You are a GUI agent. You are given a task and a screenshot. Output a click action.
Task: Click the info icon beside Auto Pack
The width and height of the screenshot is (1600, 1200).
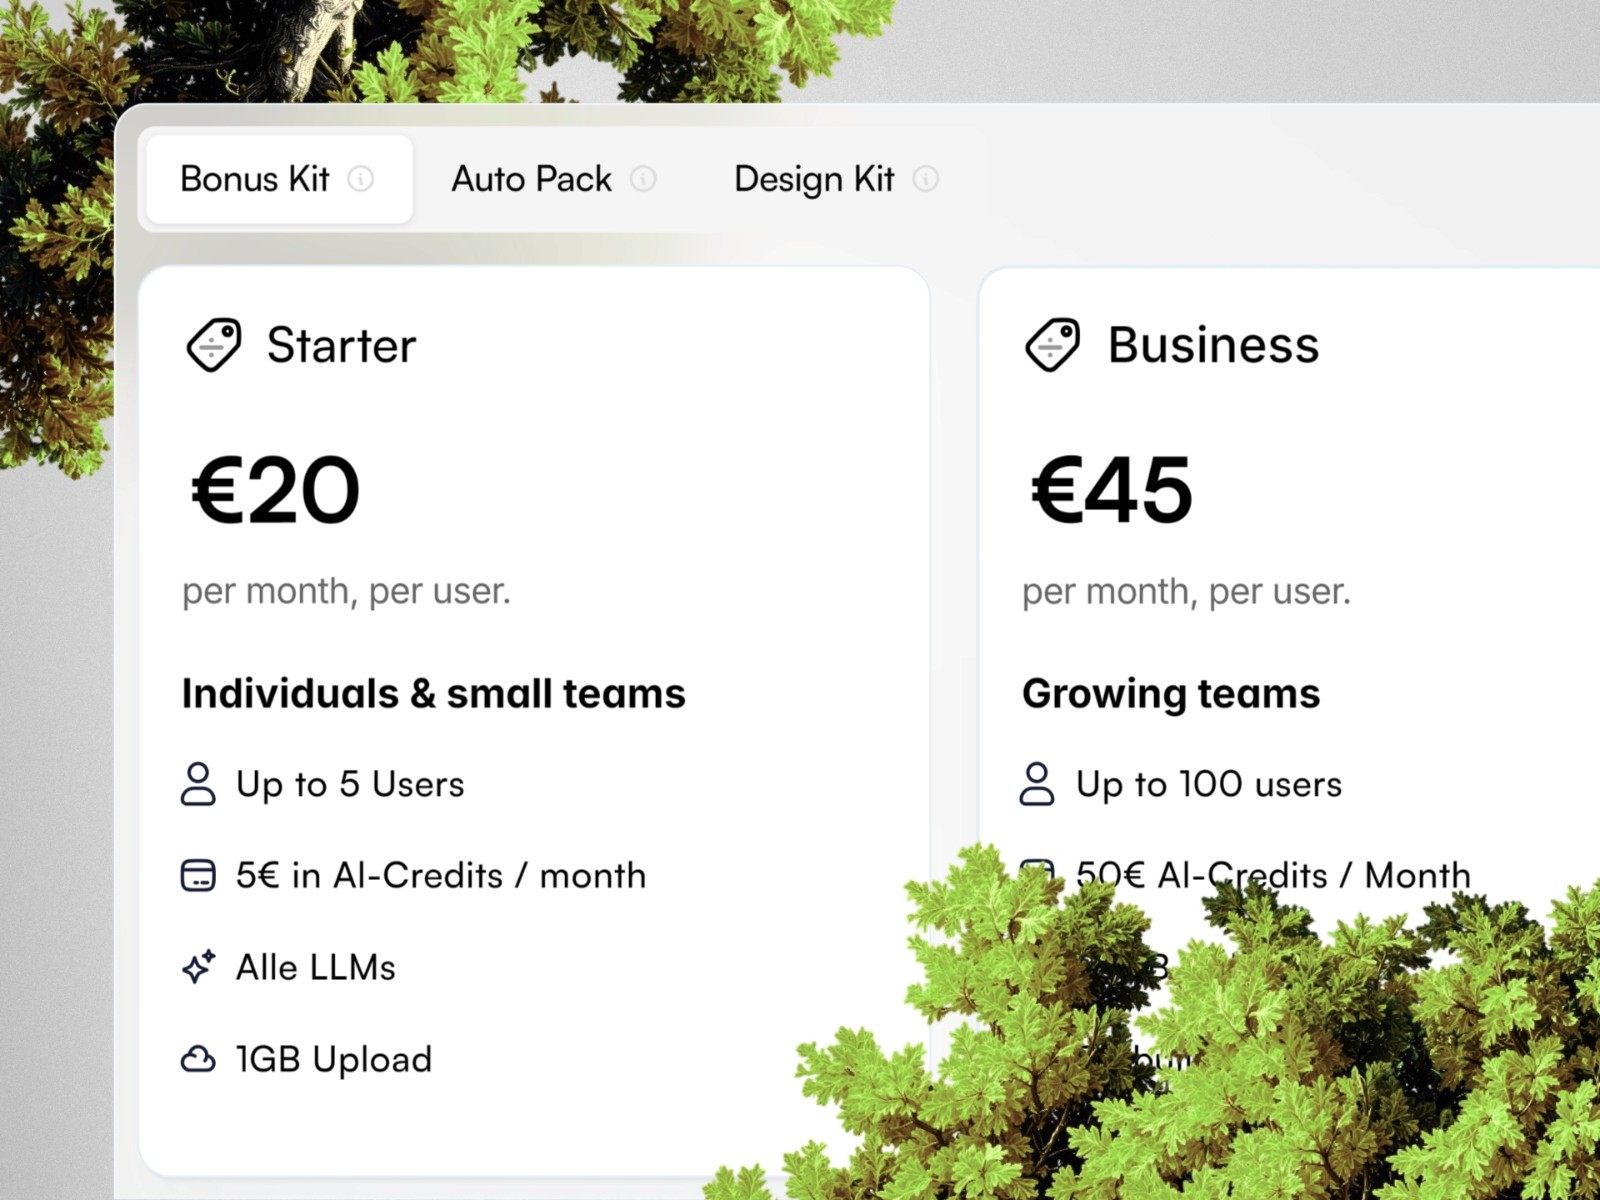643,179
